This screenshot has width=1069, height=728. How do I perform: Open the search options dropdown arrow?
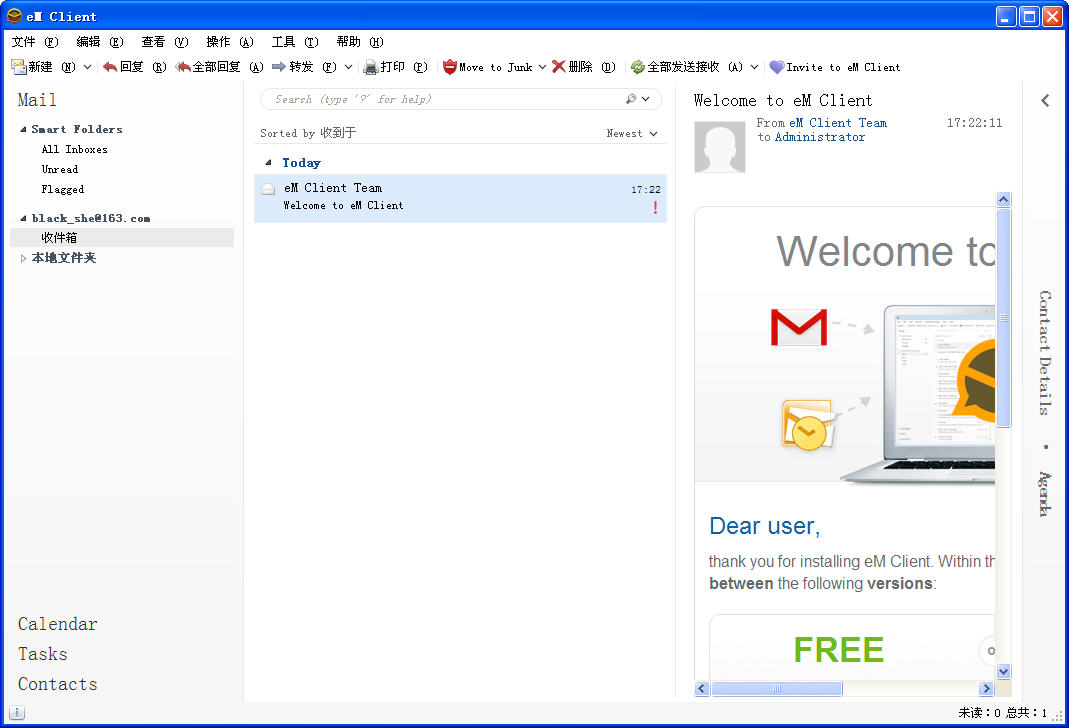646,99
